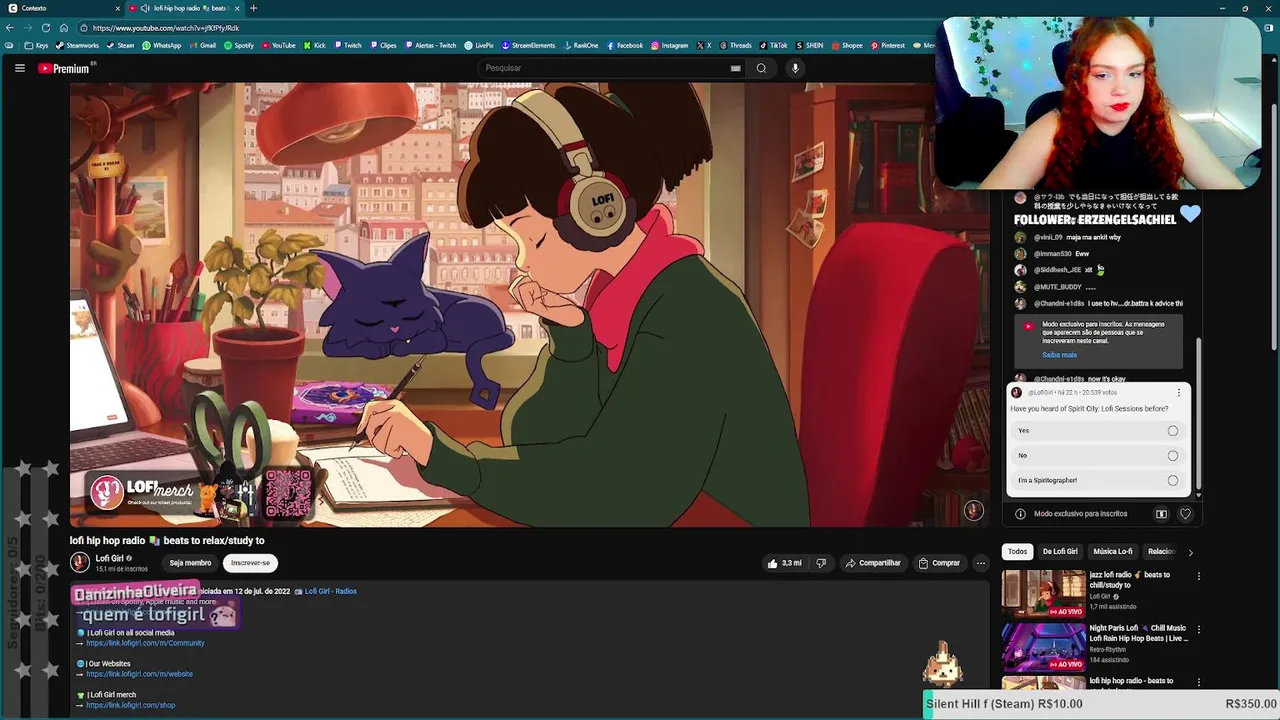Select I'm a Spiritographer poll option
The height and width of the screenshot is (720, 1280).
(x=1098, y=480)
